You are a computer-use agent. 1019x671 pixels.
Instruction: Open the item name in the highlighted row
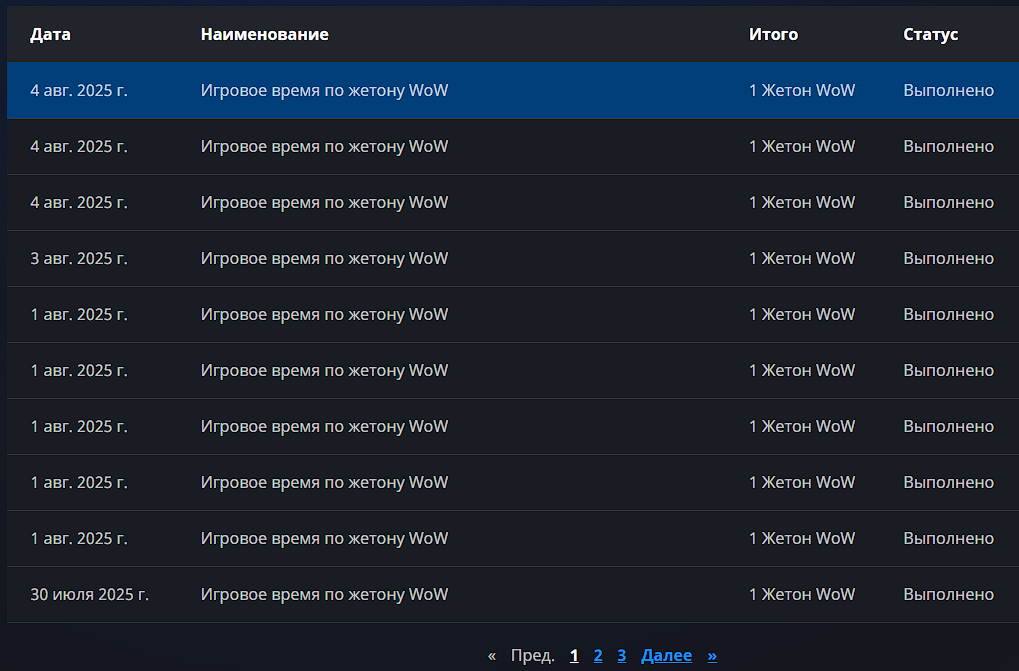coord(324,90)
